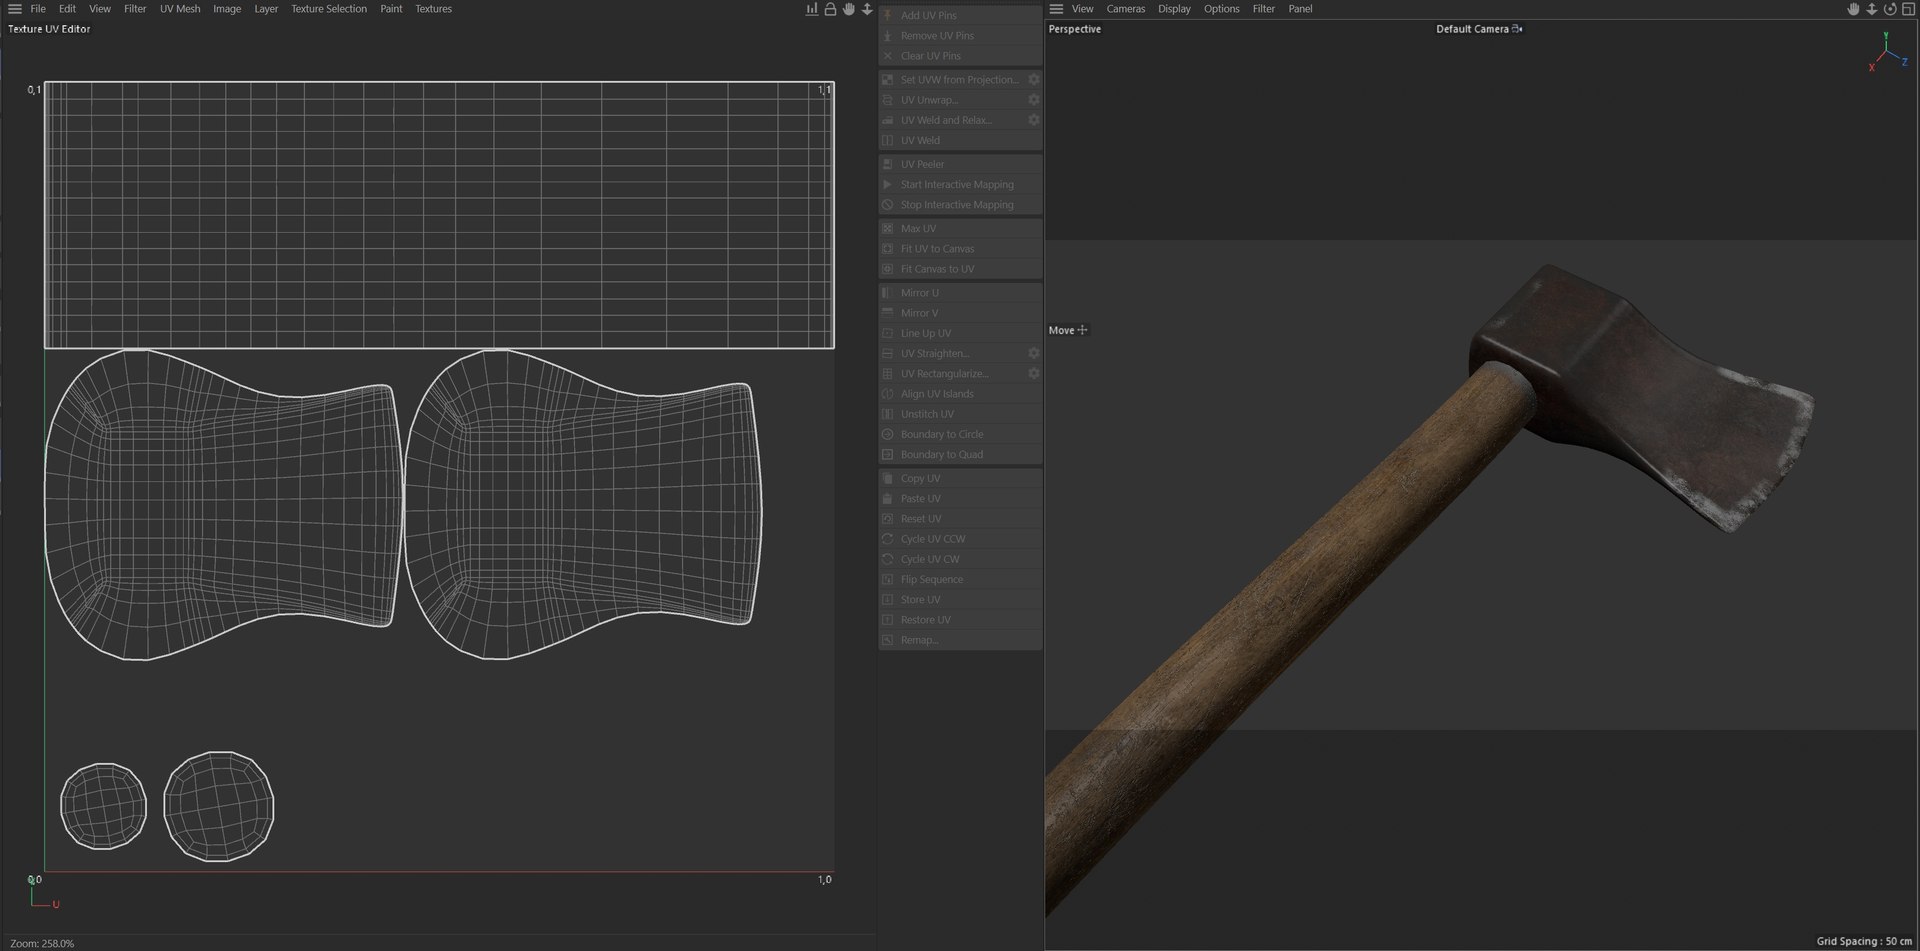
Task: Open UV Straighten settings gear
Action: (x=1034, y=353)
